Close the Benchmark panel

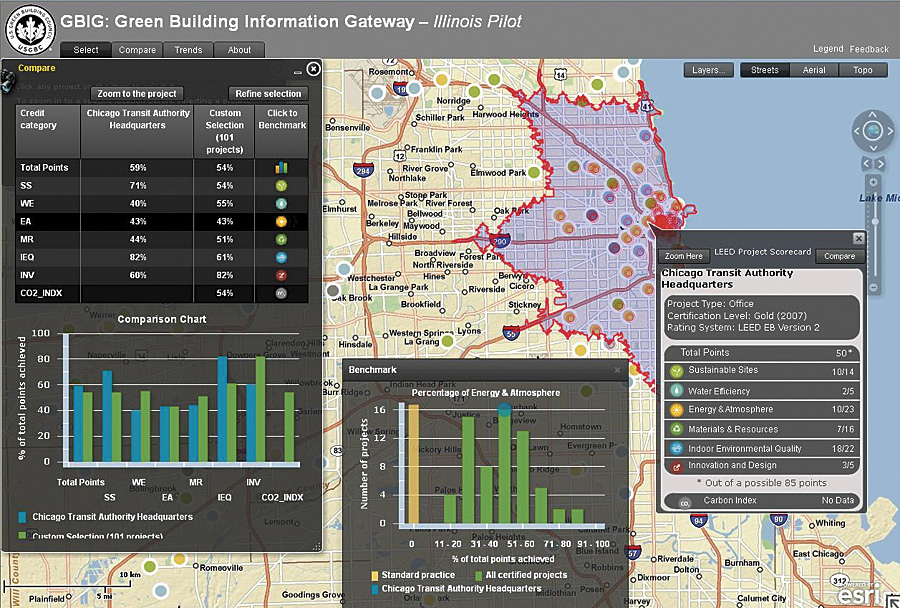tap(618, 370)
